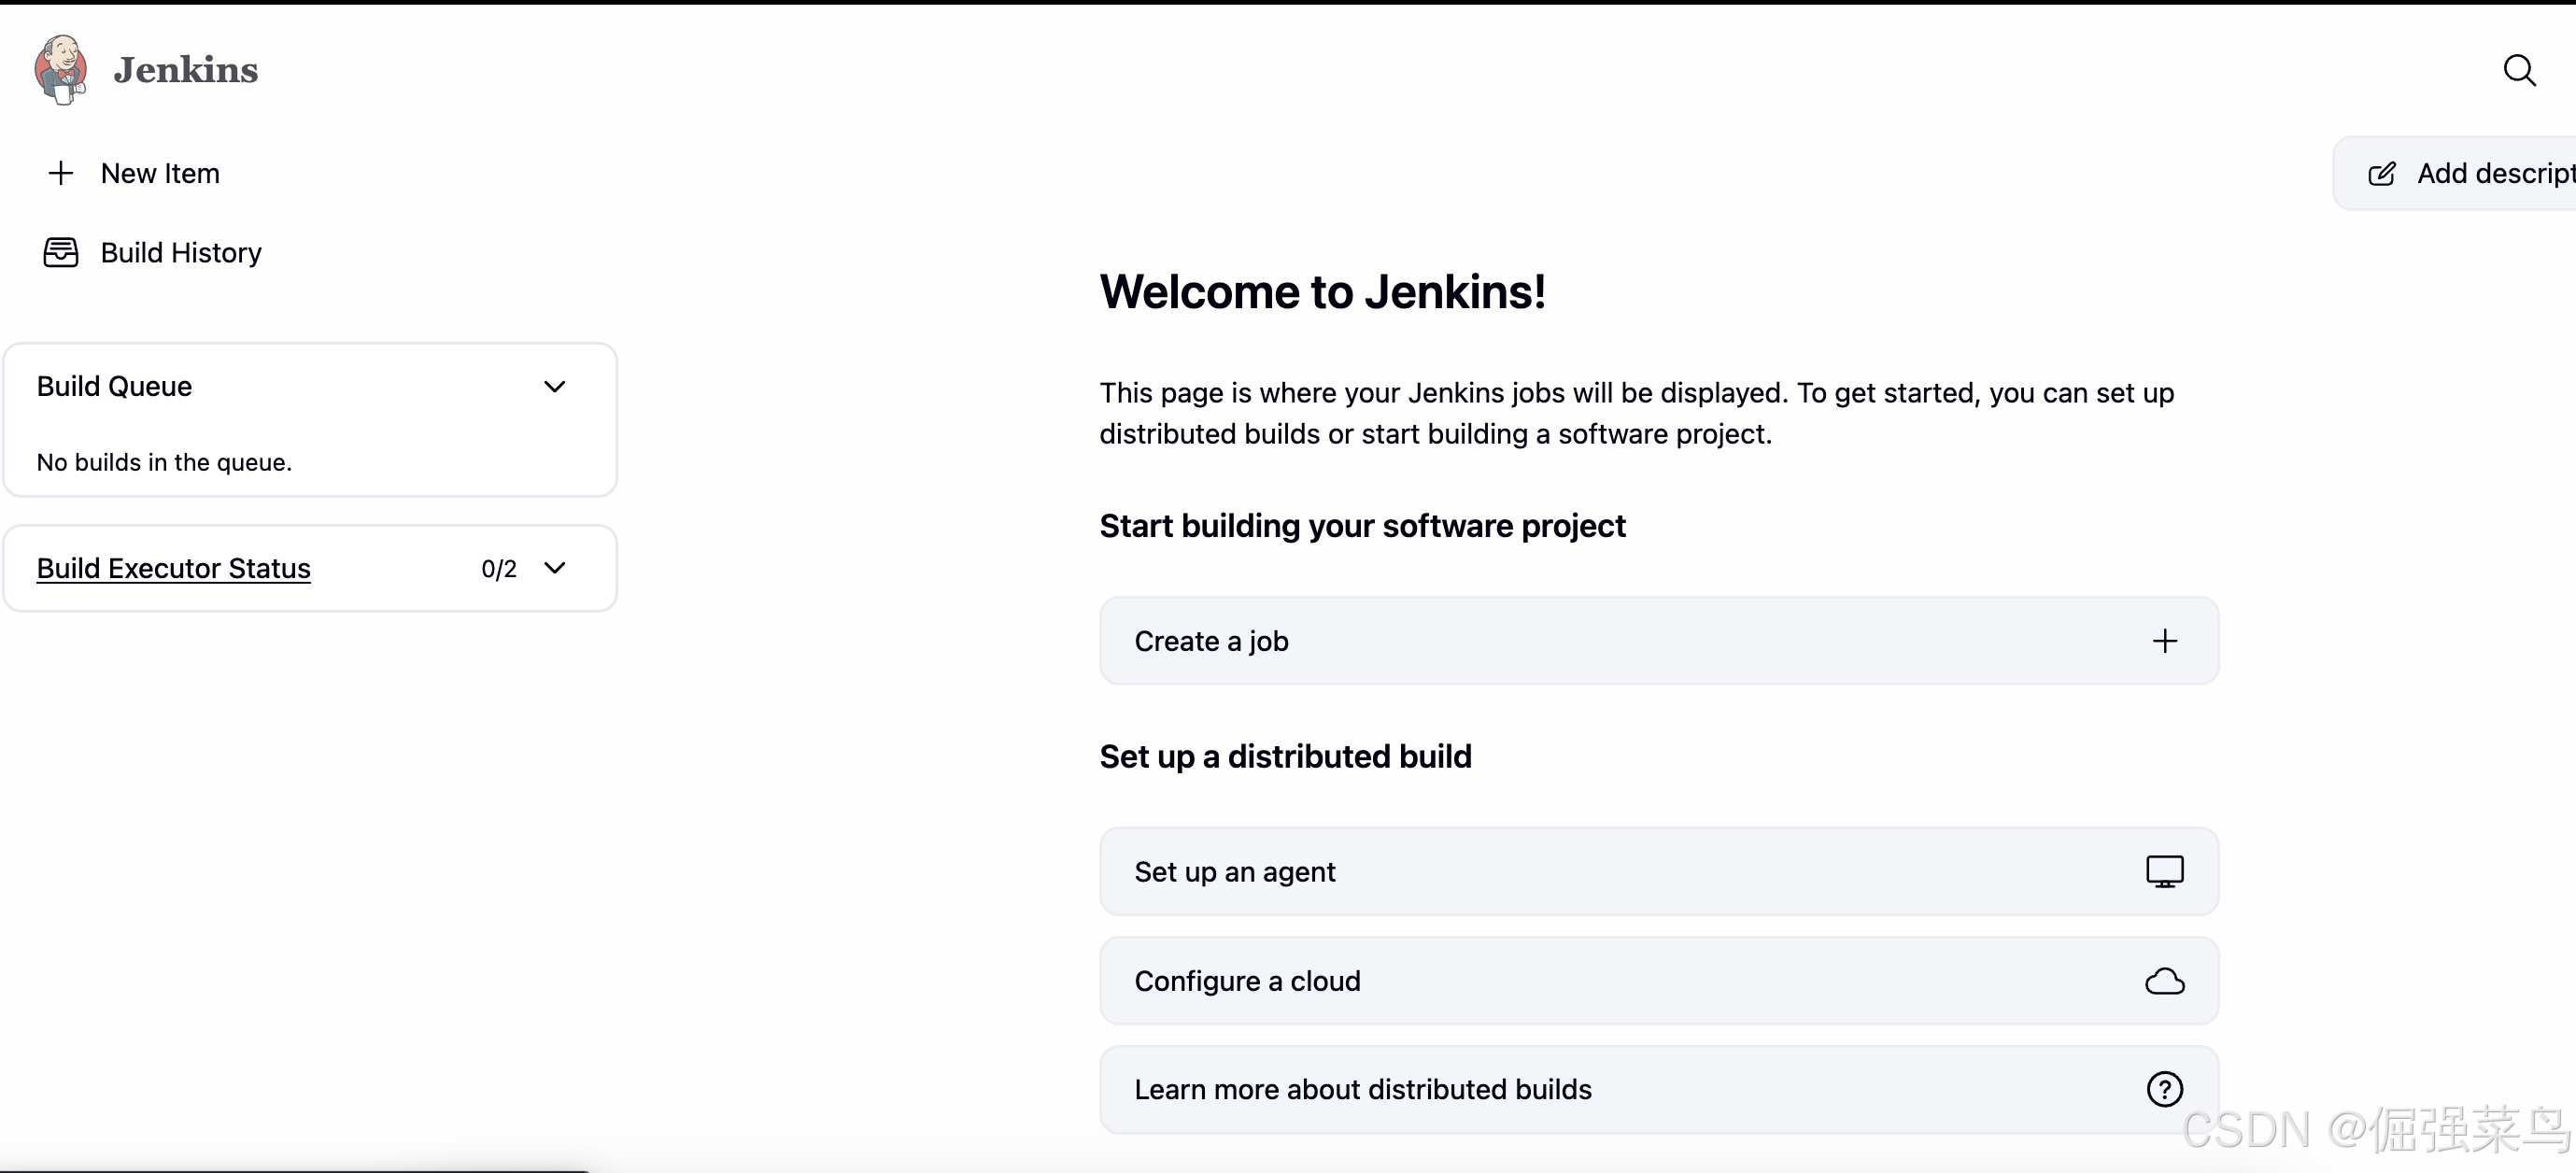Image resolution: width=2576 pixels, height=1173 pixels.
Task: Click the Jenkins title text in header
Action: click(x=185, y=70)
